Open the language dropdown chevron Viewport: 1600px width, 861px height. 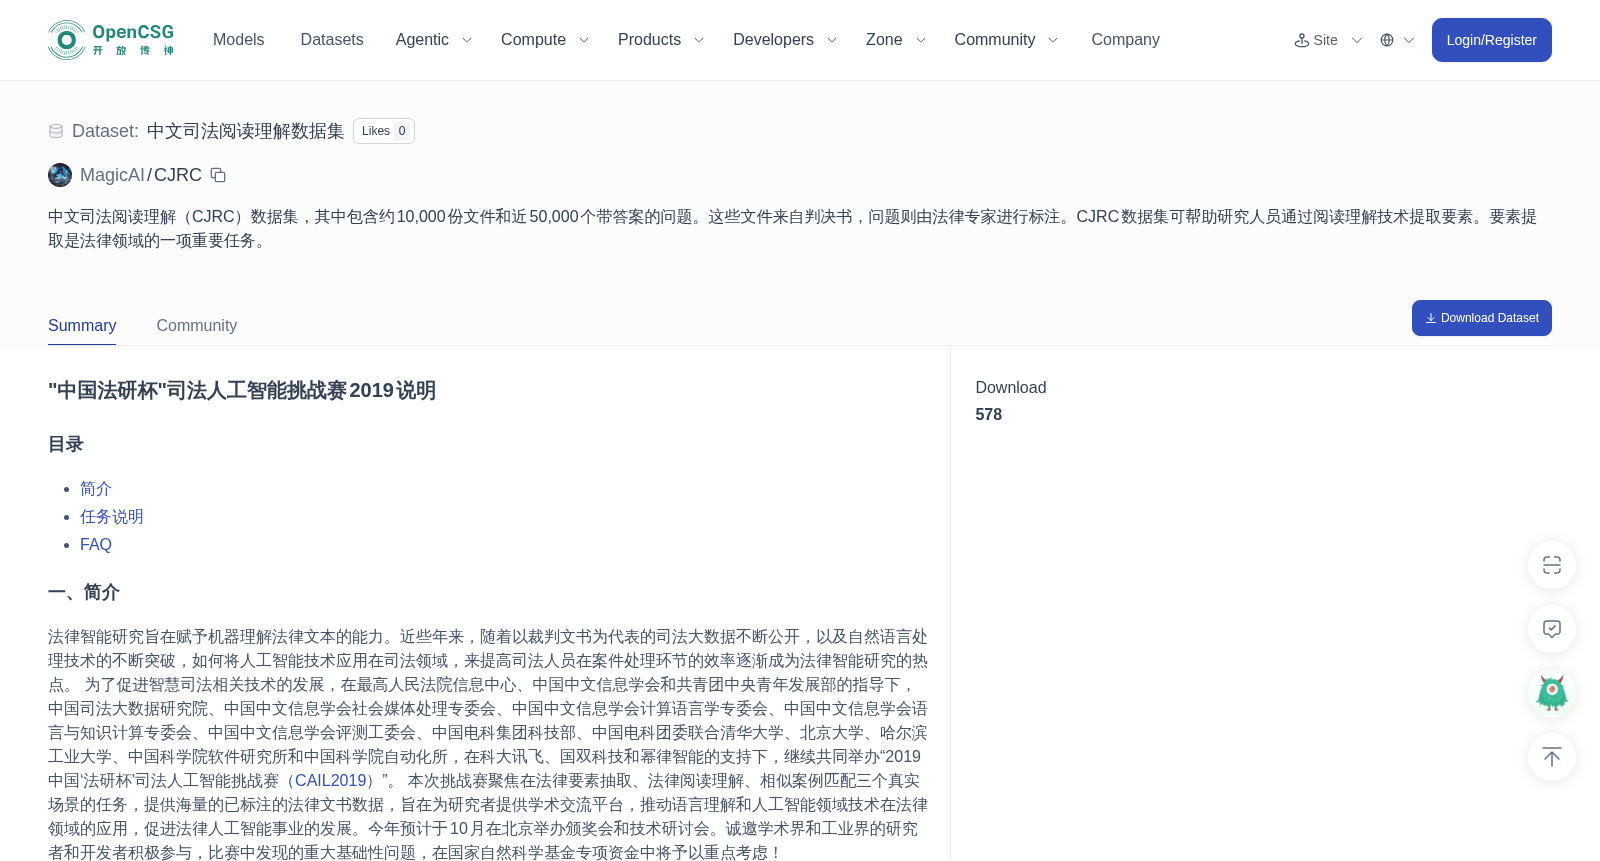(x=1409, y=40)
